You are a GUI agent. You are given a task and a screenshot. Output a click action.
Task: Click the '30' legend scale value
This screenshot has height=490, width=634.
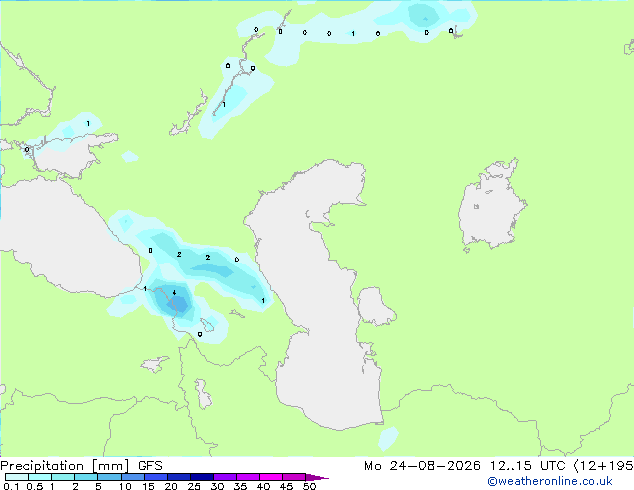point(217,486)
